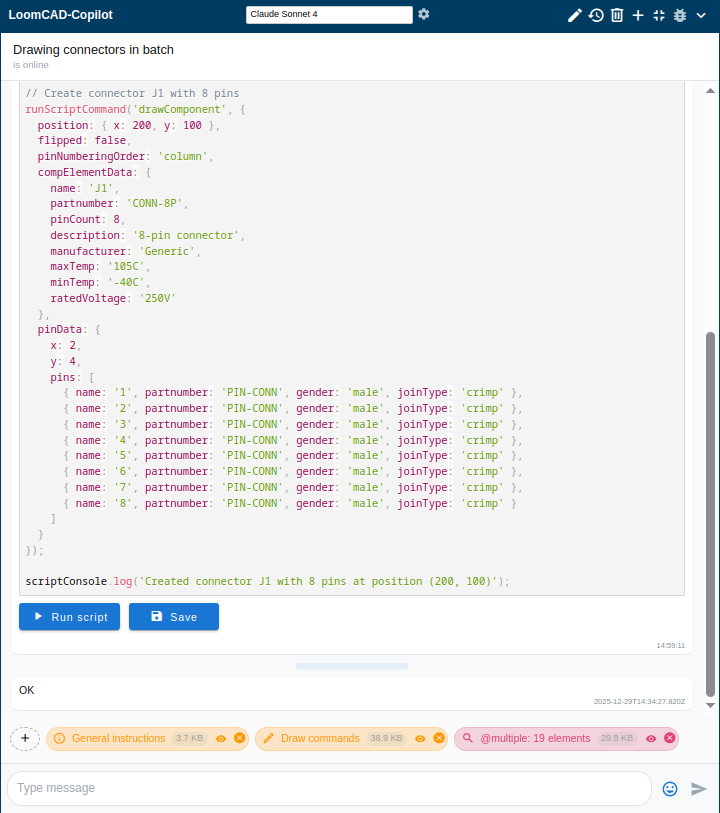The image size is (720, 813).
Task: Open the Claude Sonnet 4 model dropdown
Action: pos(329,14)
